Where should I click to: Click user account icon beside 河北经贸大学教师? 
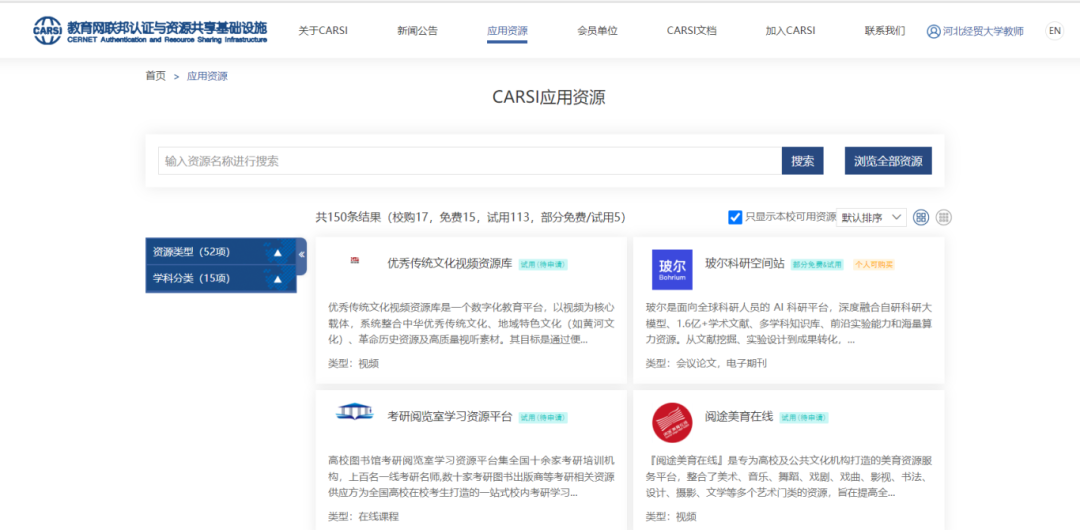(x=933, y=31)
